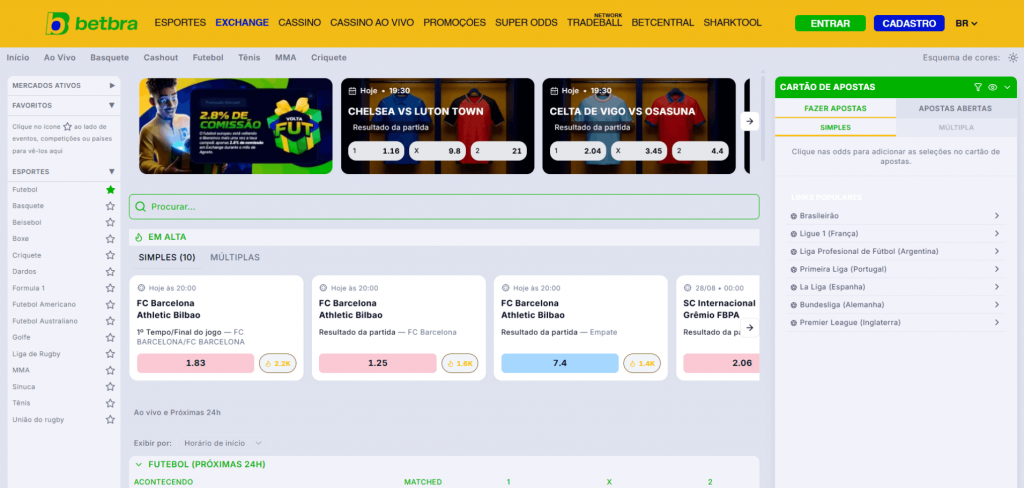The height and width of the screenshot is (488, 1024).
Task: Click the flame icon beside EM ALTA
Action: pos(138,237)
